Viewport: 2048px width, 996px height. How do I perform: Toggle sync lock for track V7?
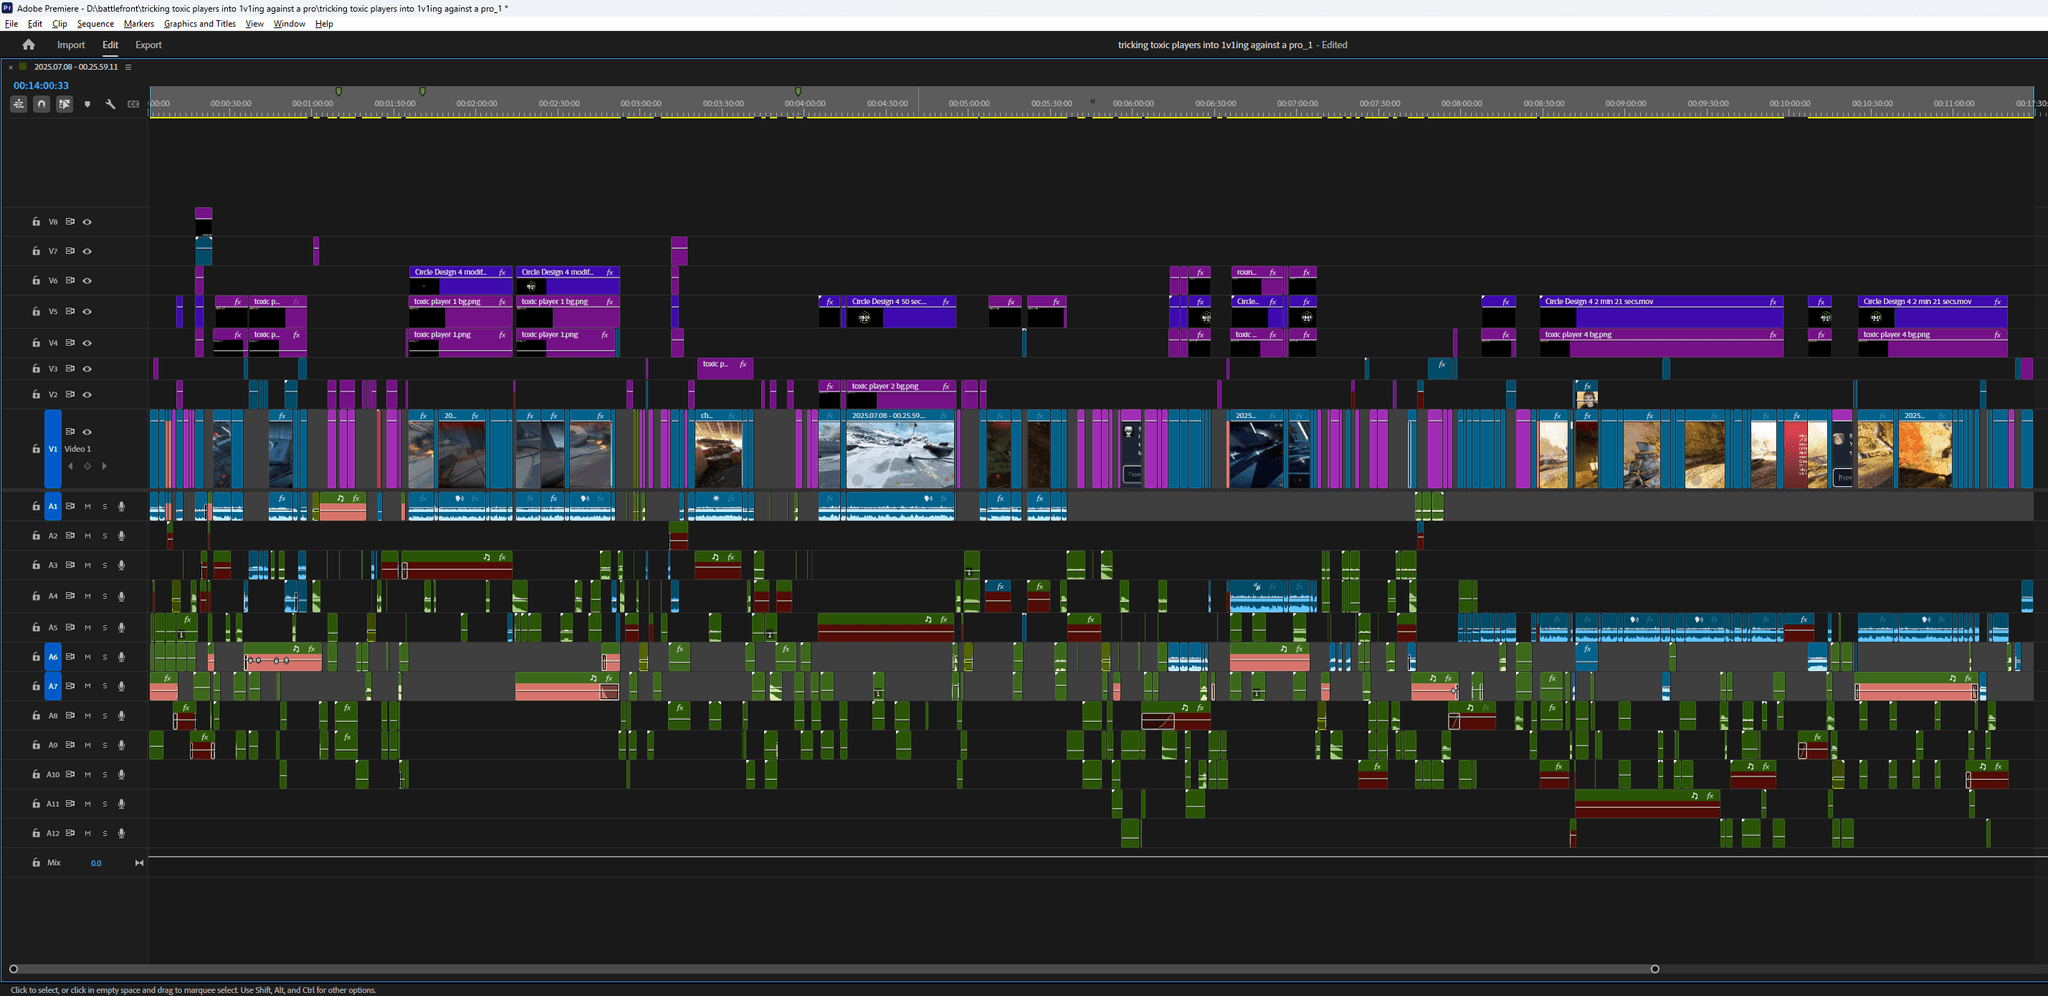tap(70, 251)
